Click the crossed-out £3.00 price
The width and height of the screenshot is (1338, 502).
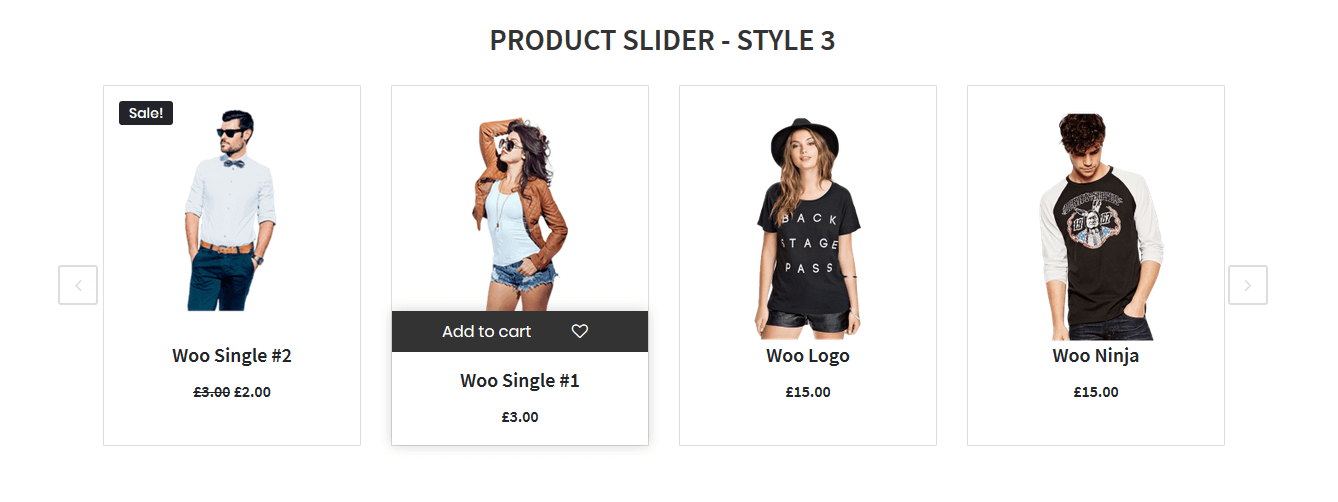(x=212, y=392)
